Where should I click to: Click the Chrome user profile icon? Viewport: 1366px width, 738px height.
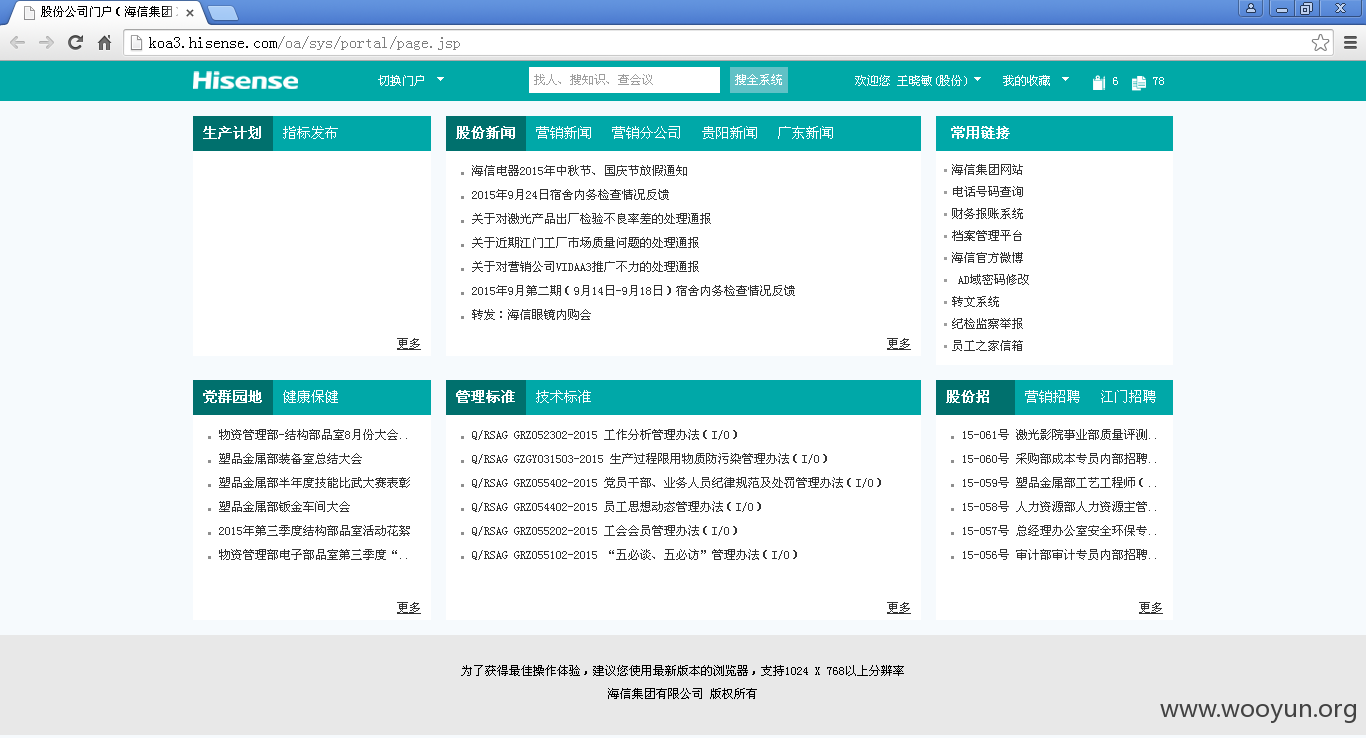click(1251, 9)
